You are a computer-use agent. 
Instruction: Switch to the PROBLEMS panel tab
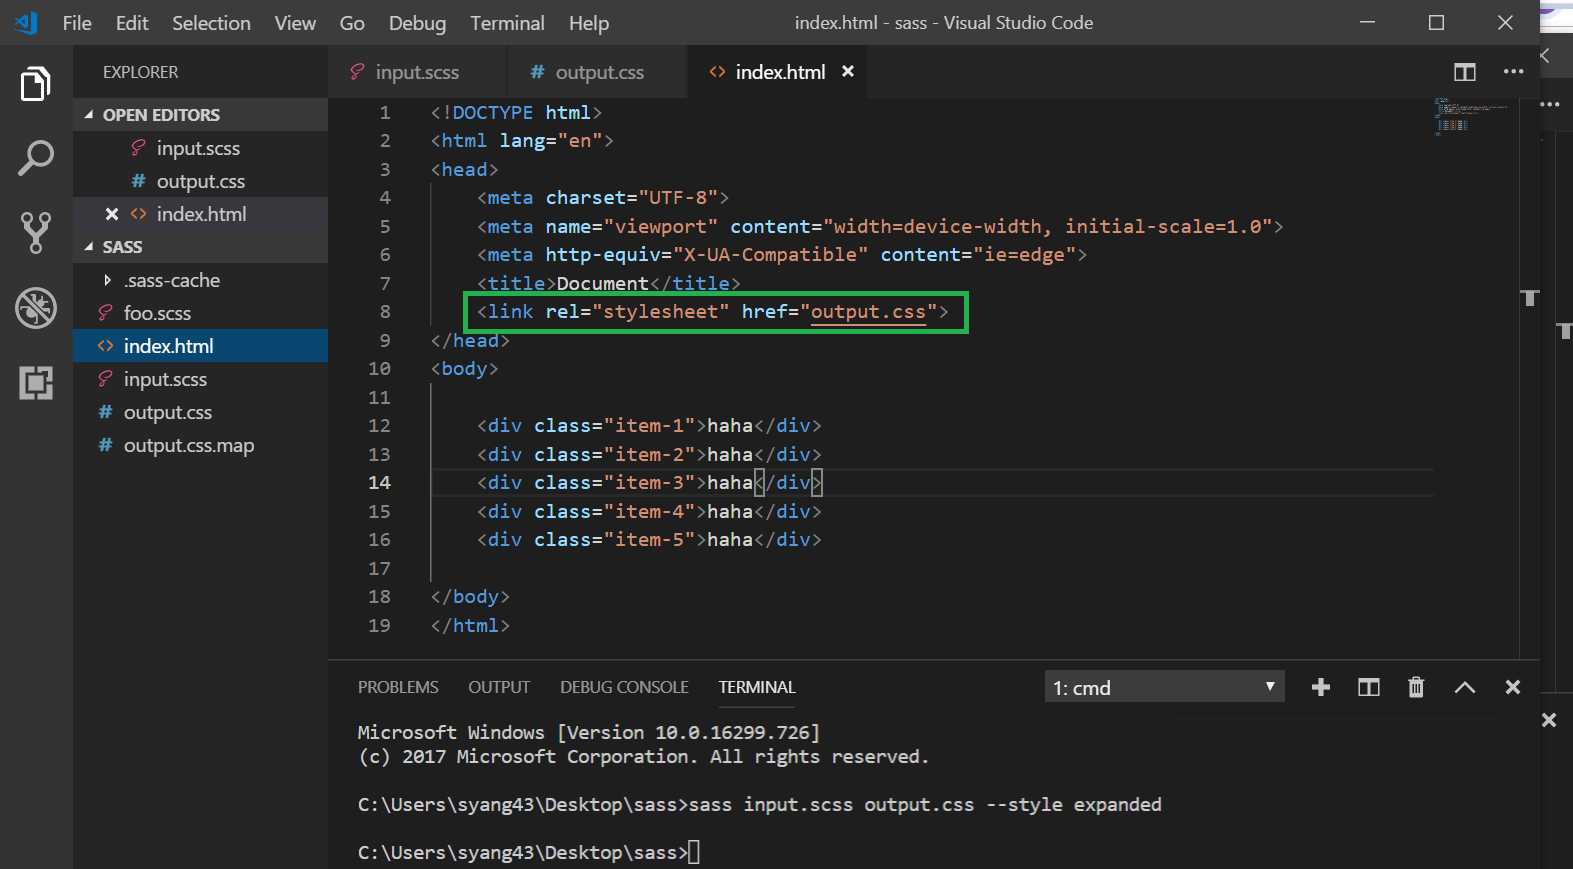(x=398, y=687)
